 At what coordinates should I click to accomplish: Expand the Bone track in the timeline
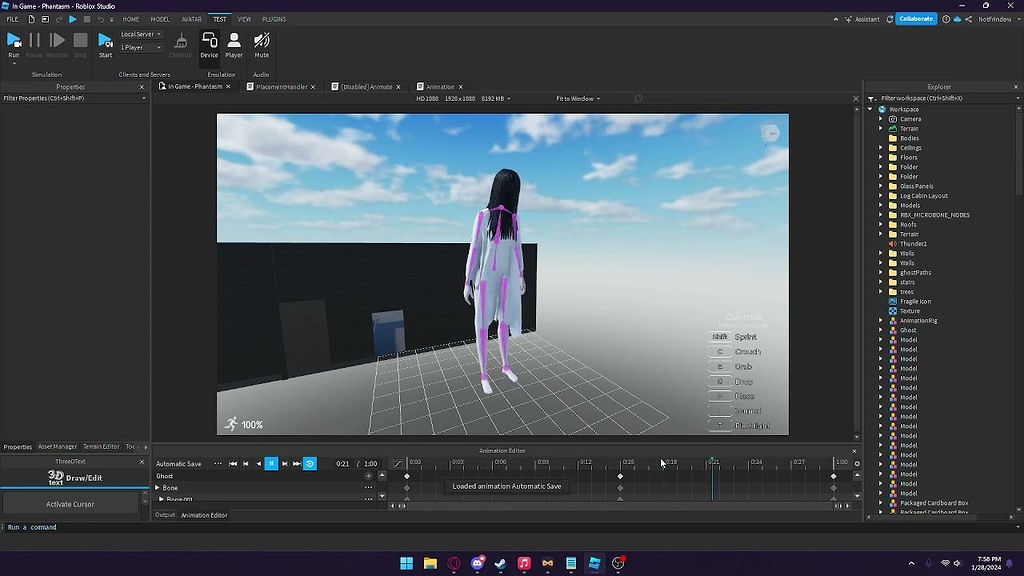coord(157,488)
